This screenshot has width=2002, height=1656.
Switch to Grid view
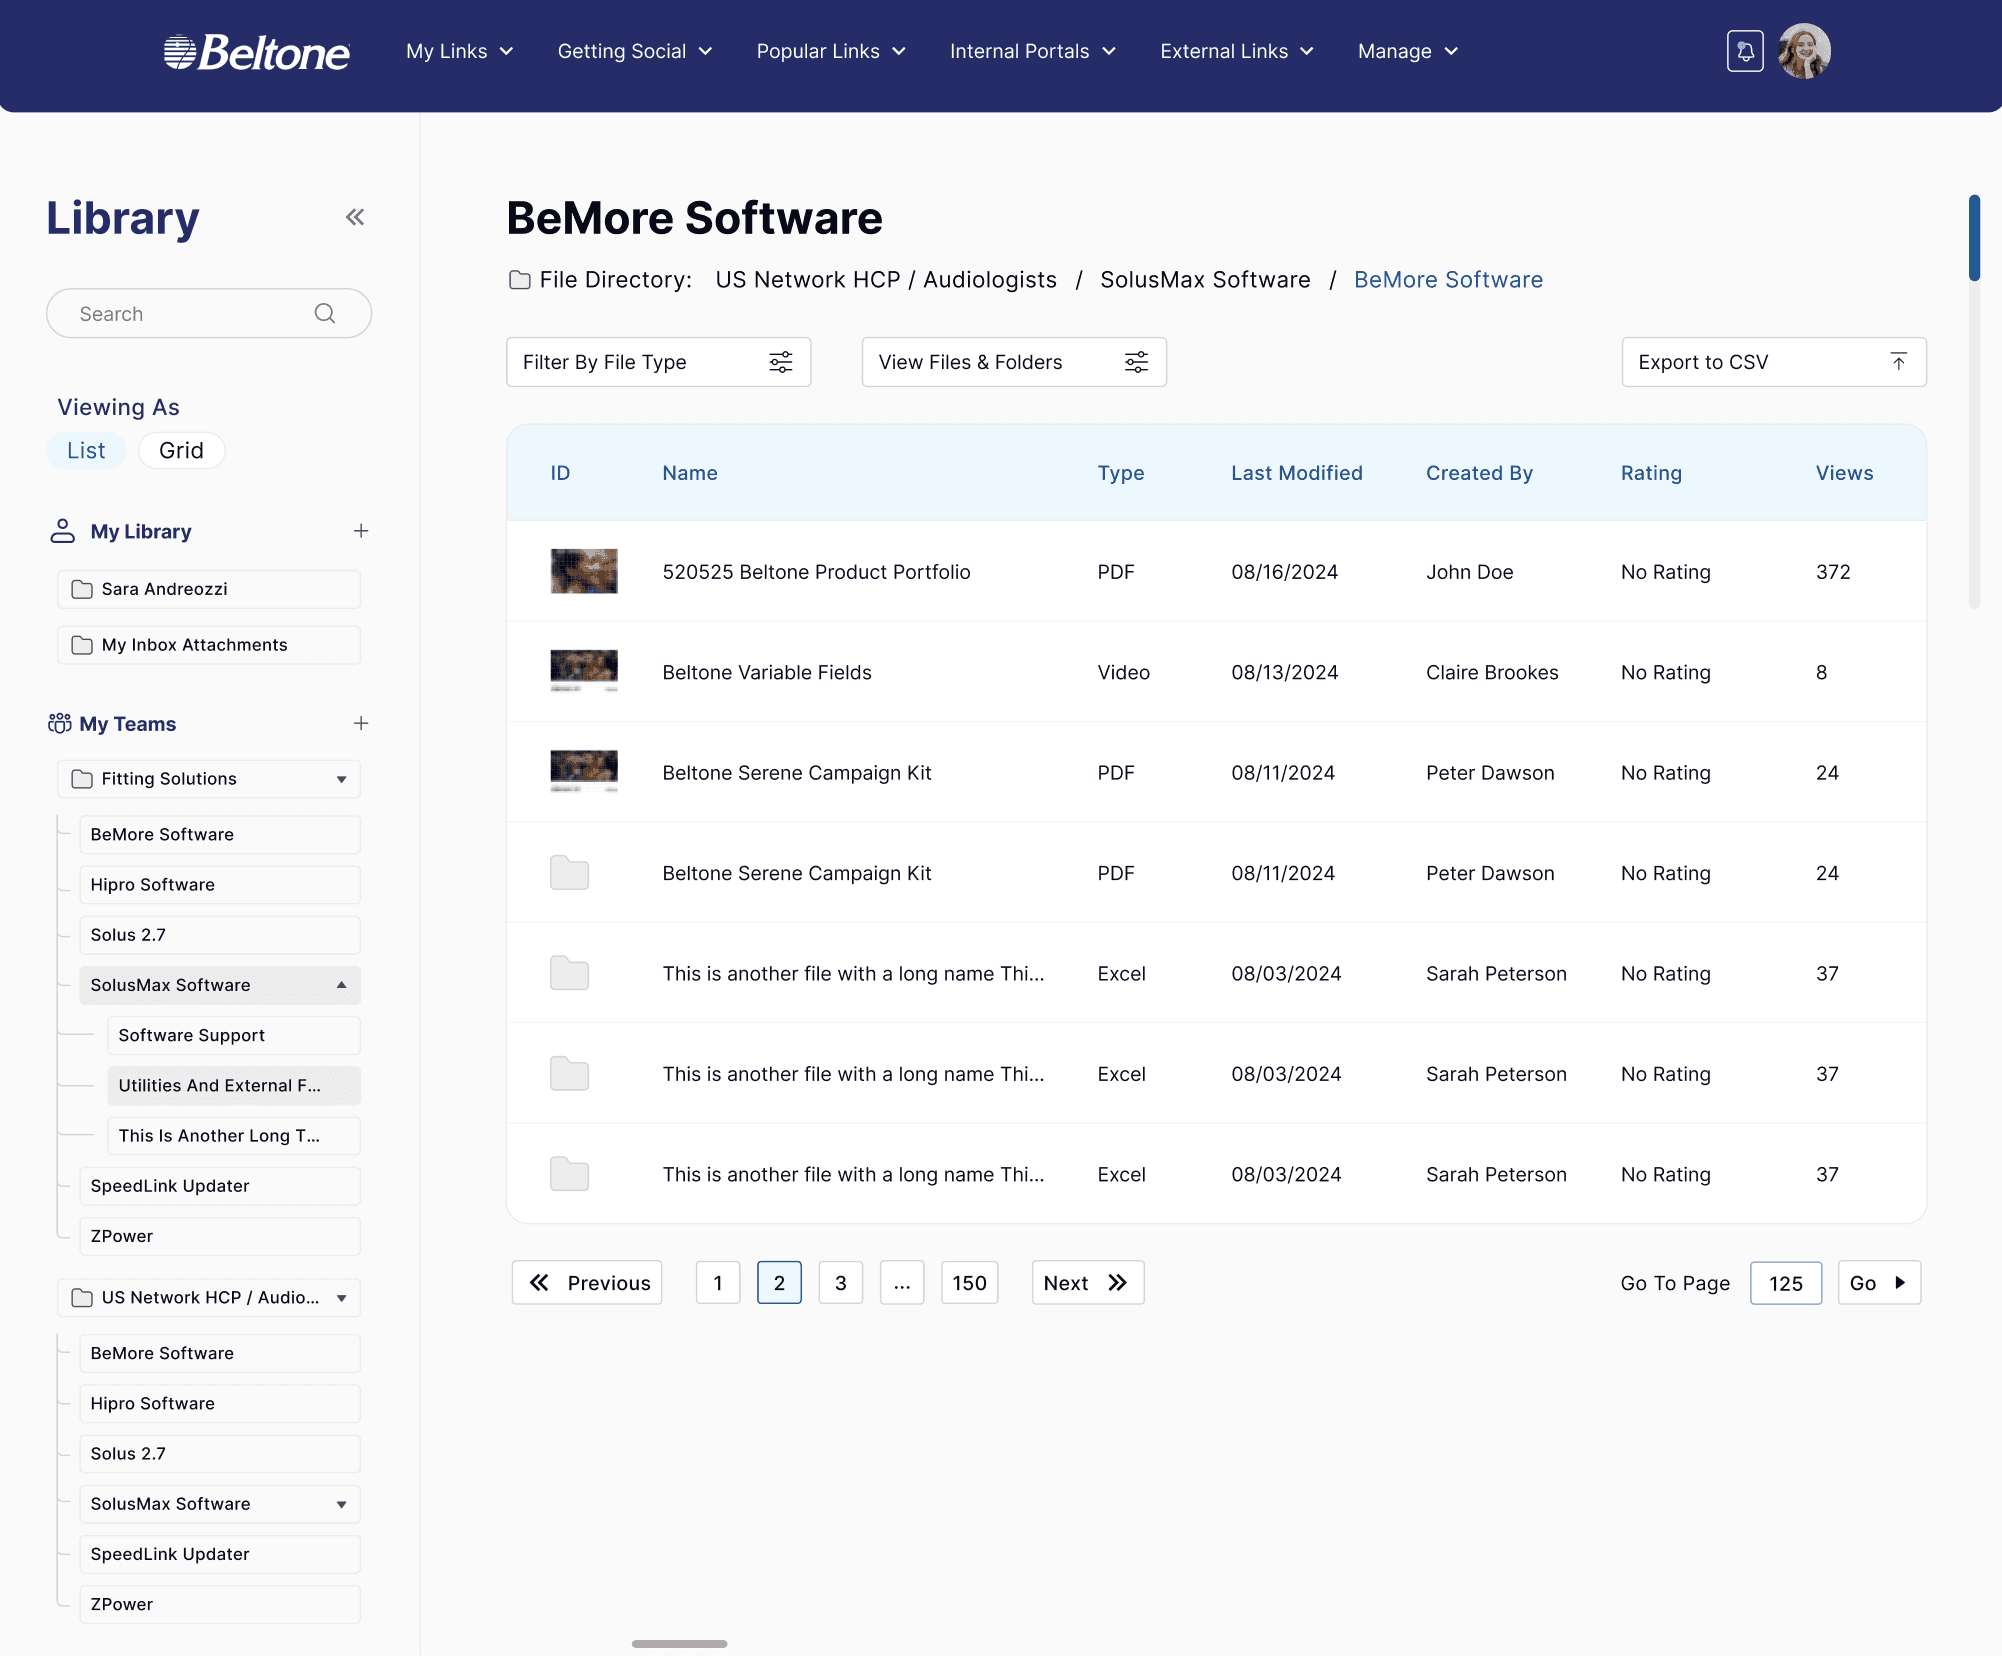tap(181, 451)
